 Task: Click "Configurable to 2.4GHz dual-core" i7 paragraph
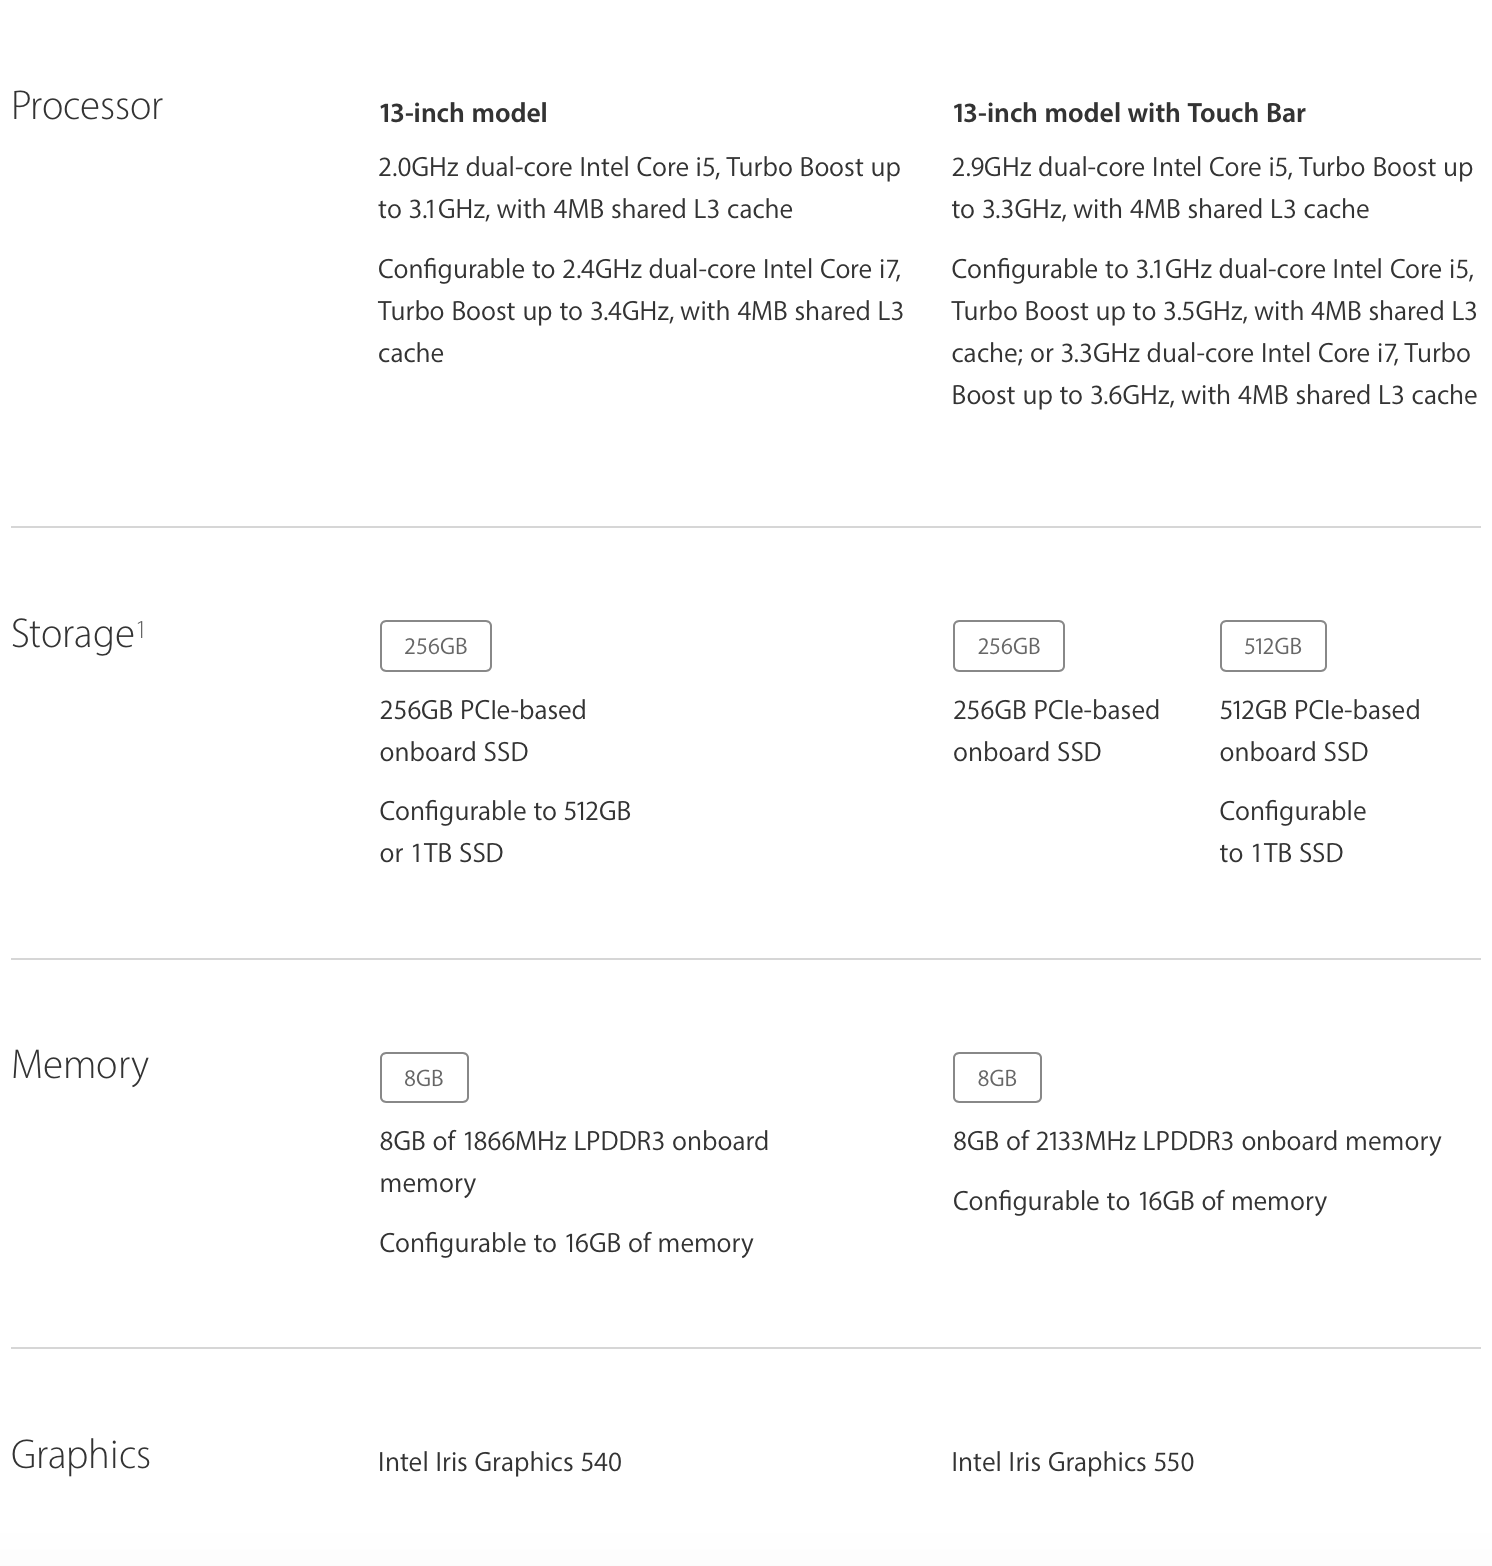640,311
